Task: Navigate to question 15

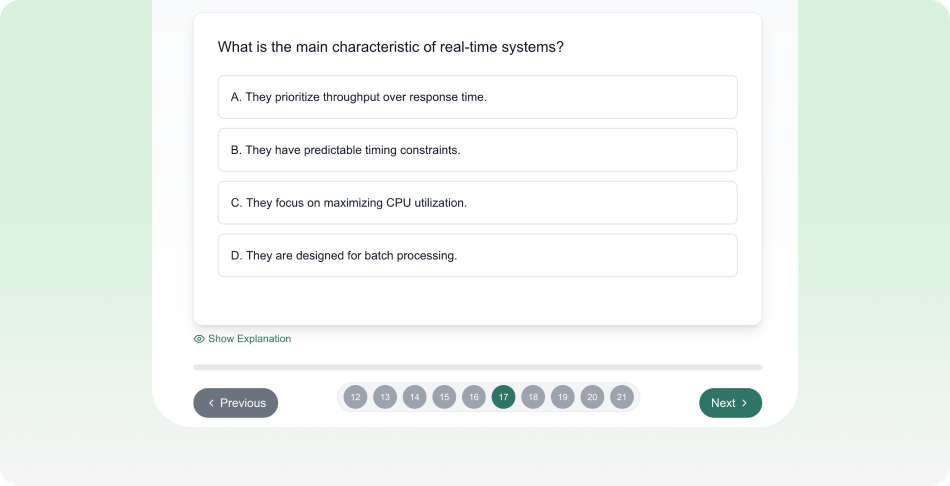Action: pos(444,397)
